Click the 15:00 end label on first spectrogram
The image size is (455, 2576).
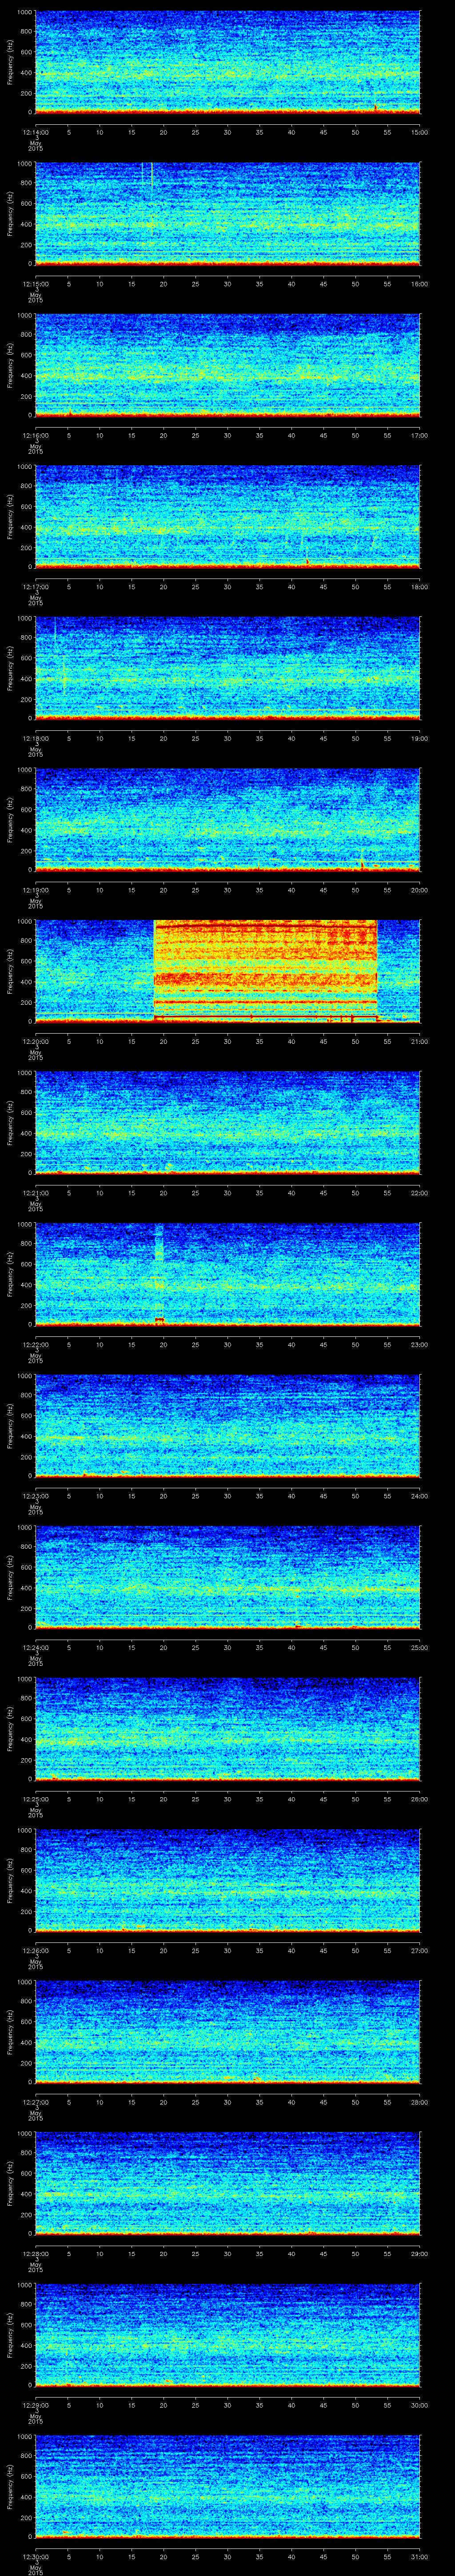[x=420, y=131]
